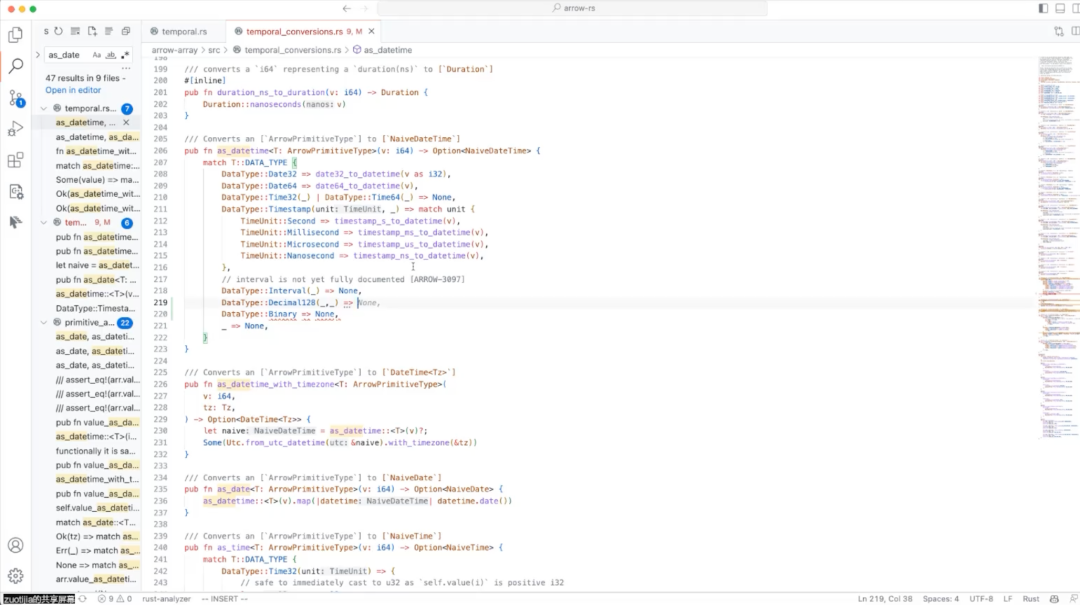Open 'match as_datetime:...' search result

click(x=97, y=165)
